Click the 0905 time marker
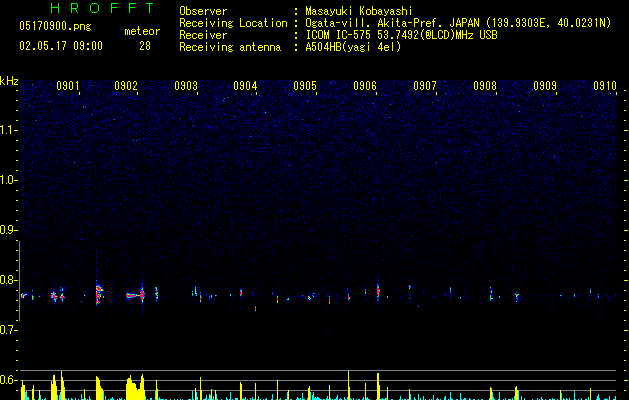 click(305, 86)
